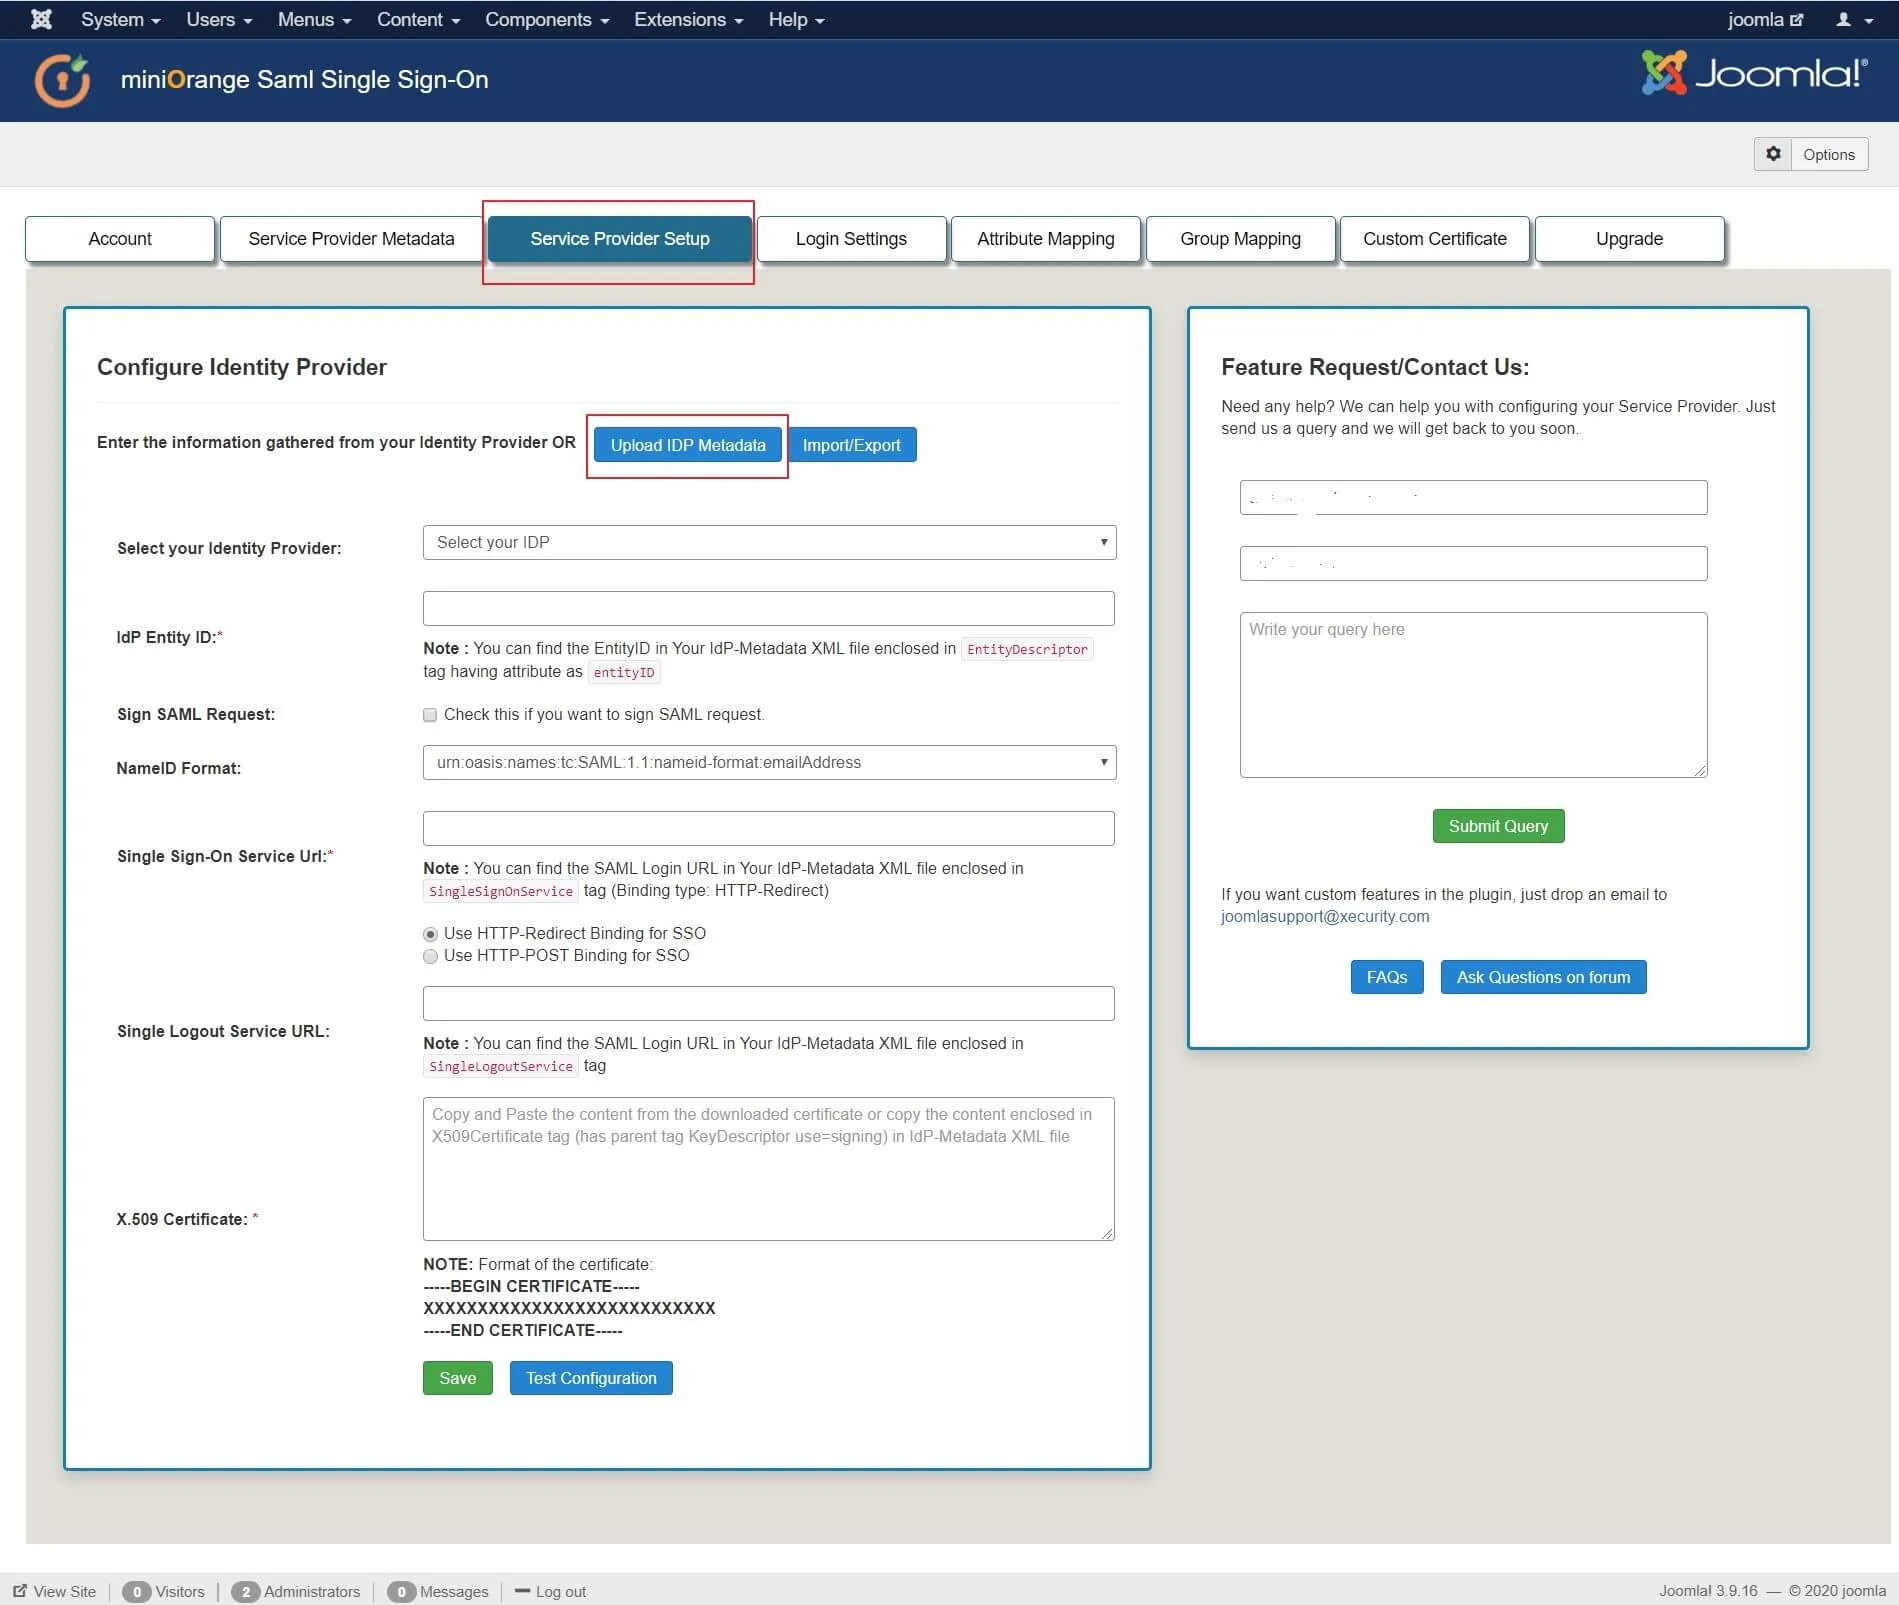
Task: Click the Messages count badge
Action: [401, 1591]
